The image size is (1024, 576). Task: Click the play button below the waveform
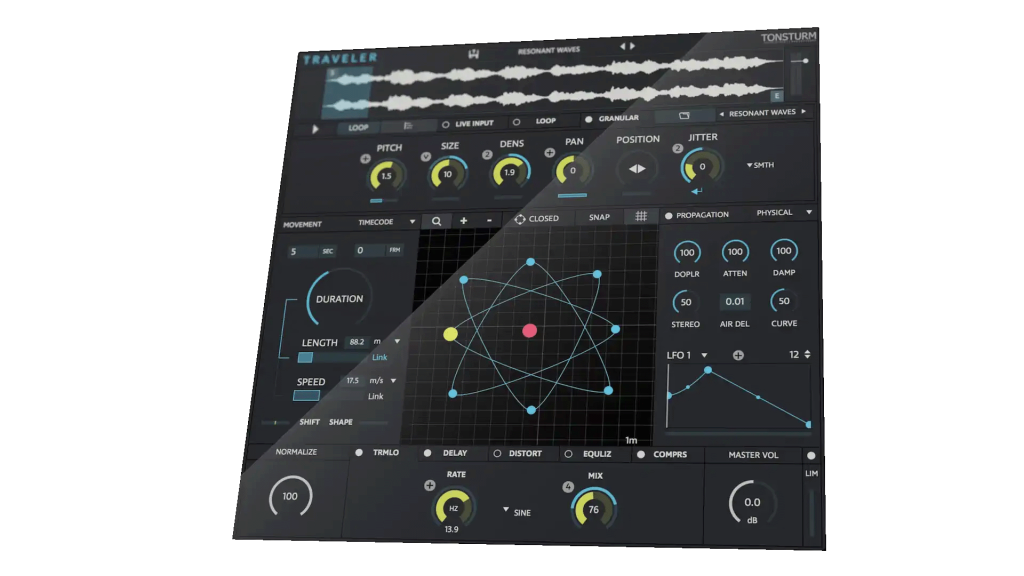(x=316, y=129)
